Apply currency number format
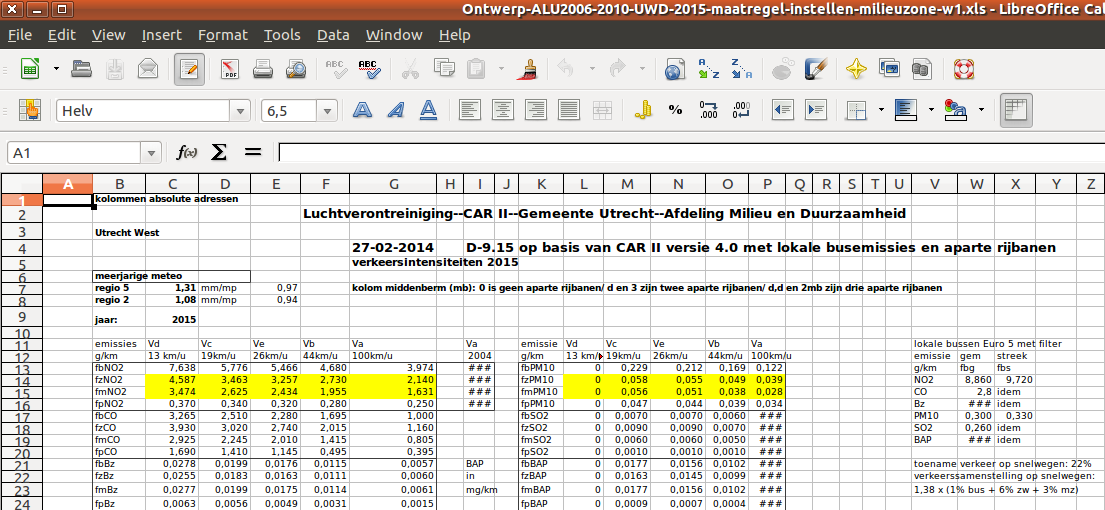Screen dimensions: 1105x510 point(642,110)
